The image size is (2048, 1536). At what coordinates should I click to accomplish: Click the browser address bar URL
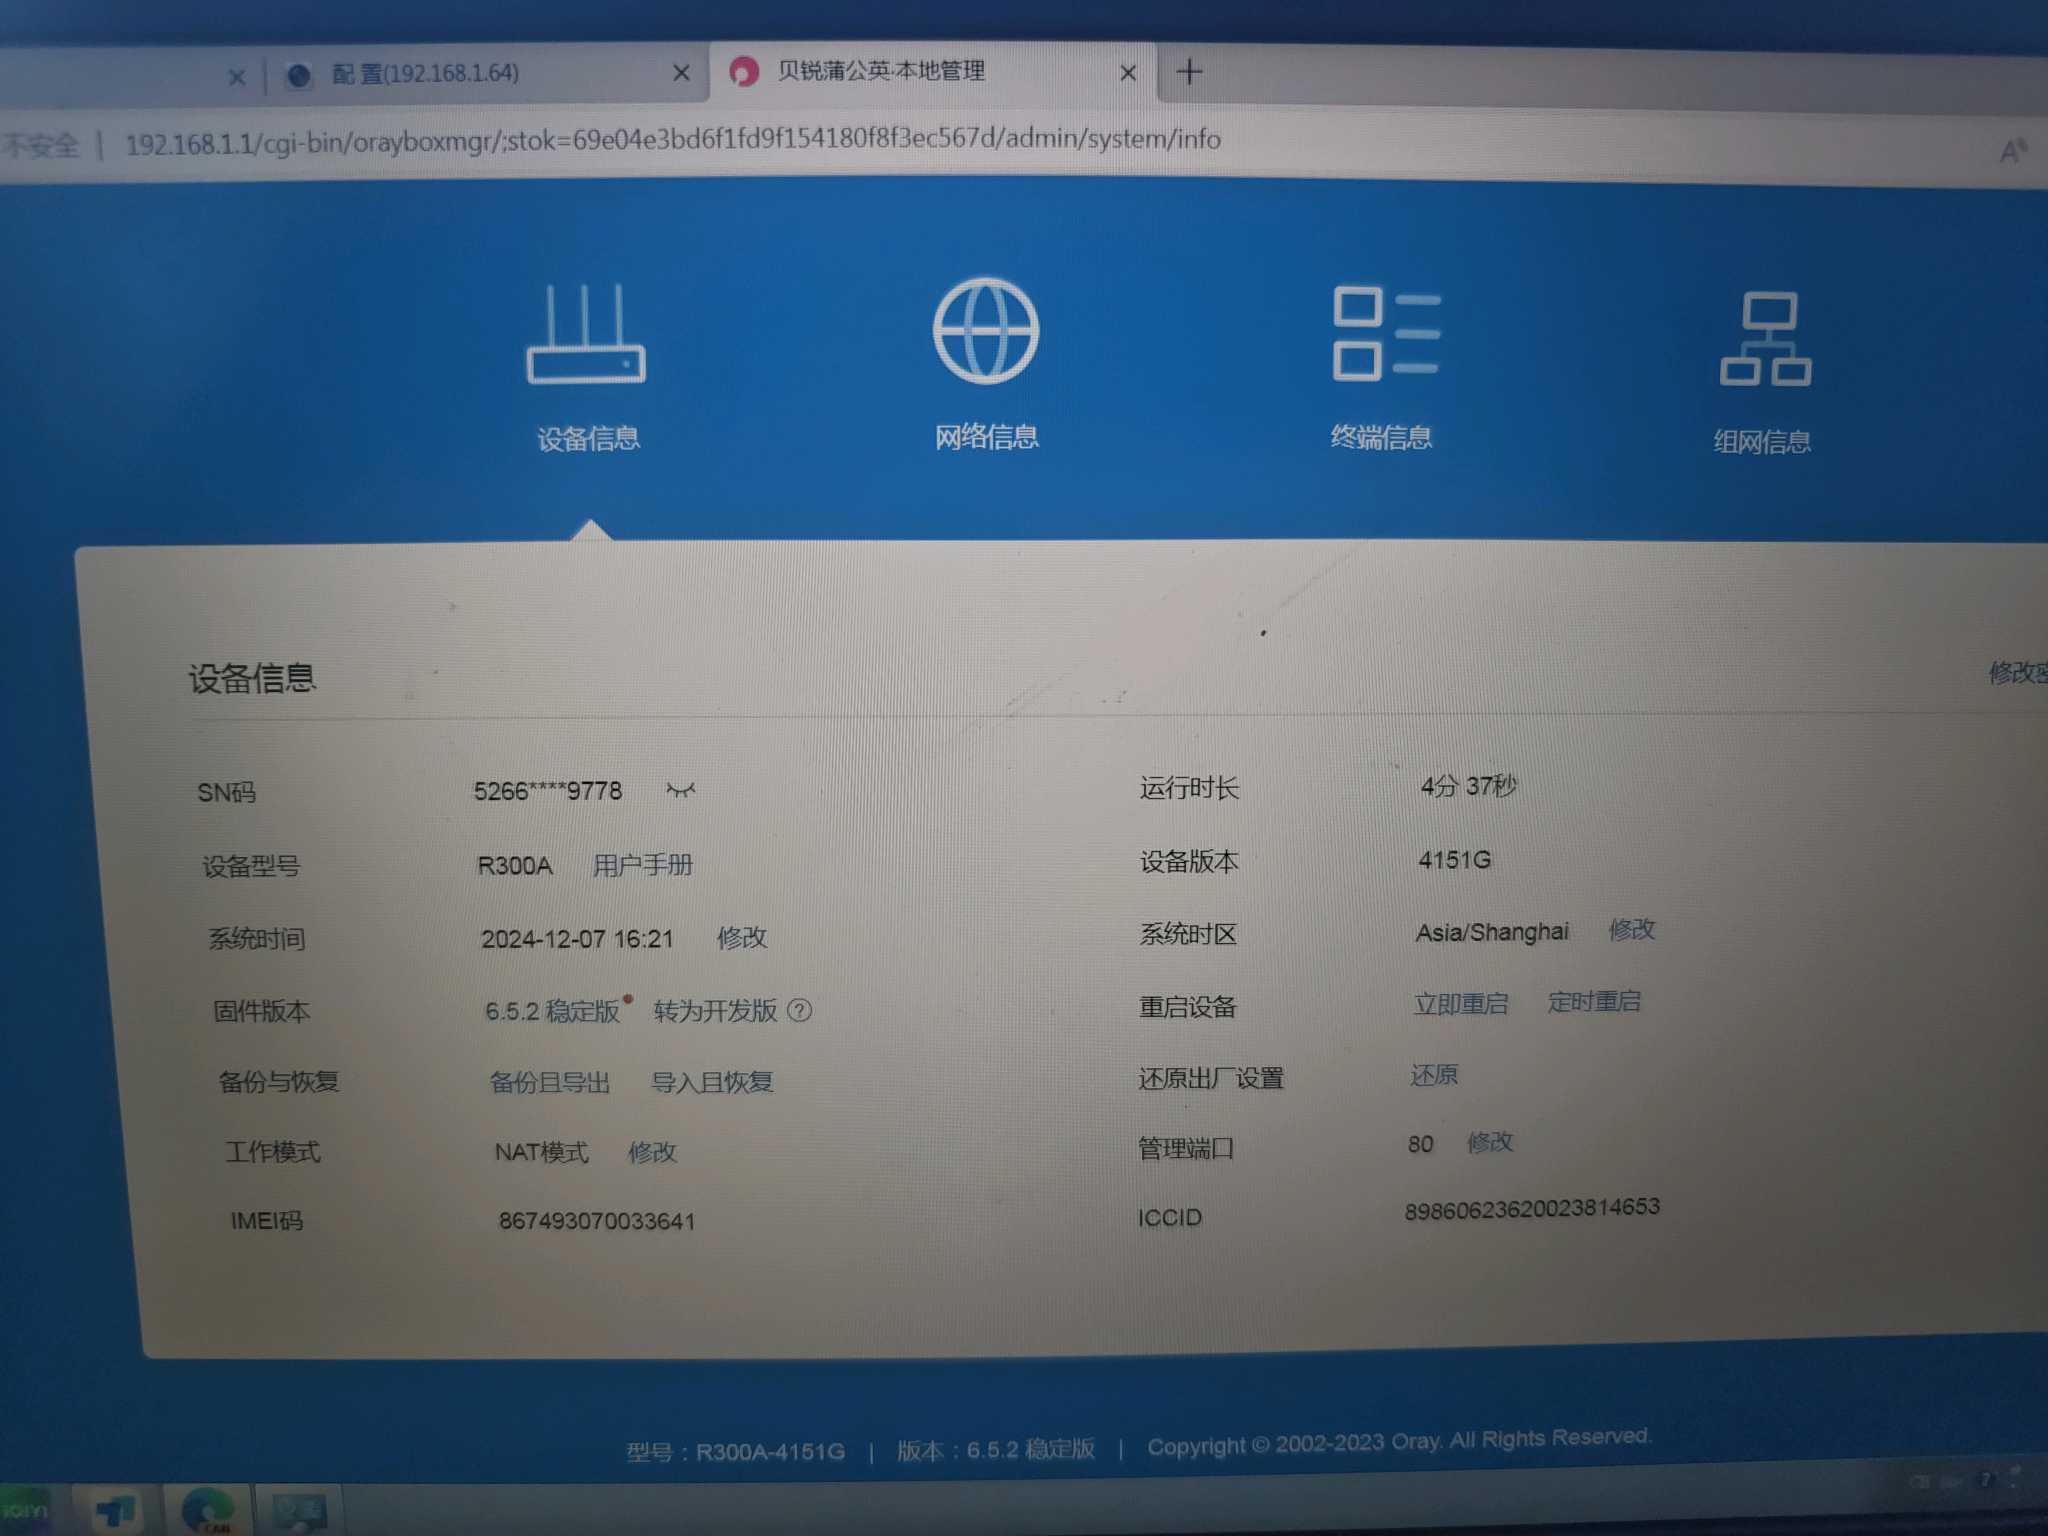pos(672,140)
